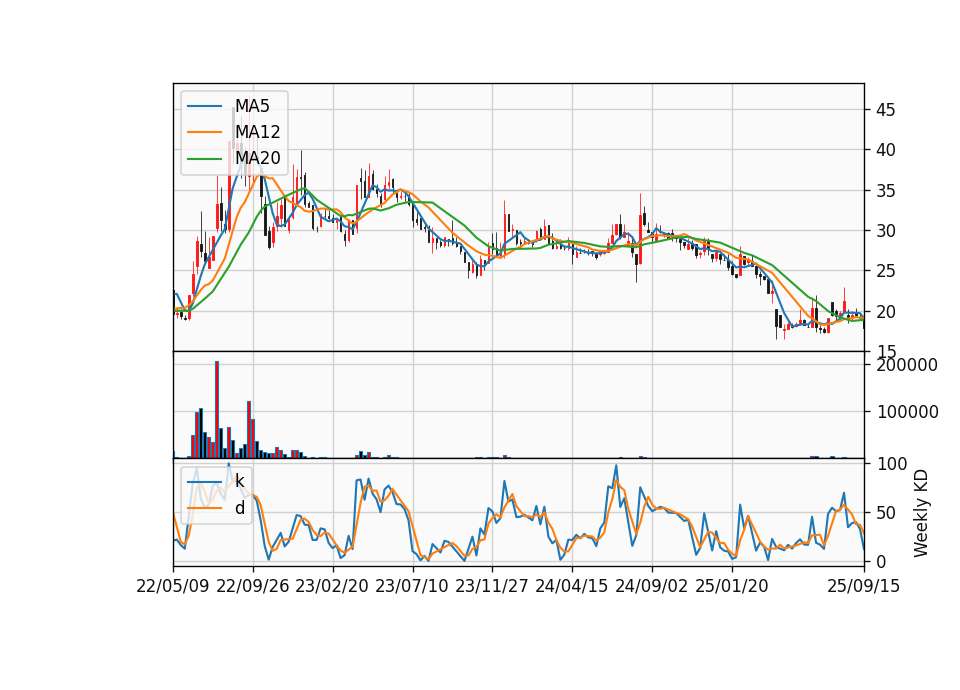Click the KD axis value 0
The image size is (960, 690).
(x=882, y=561)
